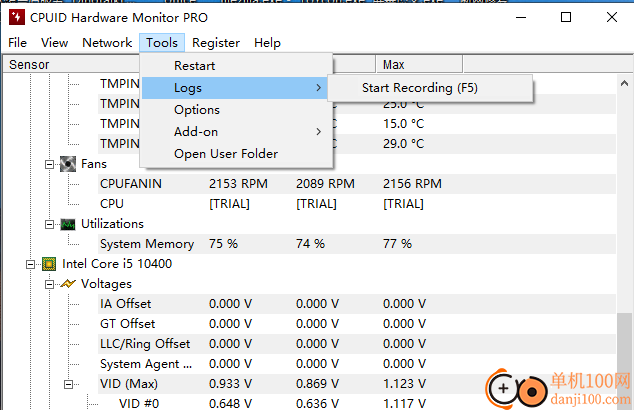Select the Fans tree label

click(x=94, y=164)
